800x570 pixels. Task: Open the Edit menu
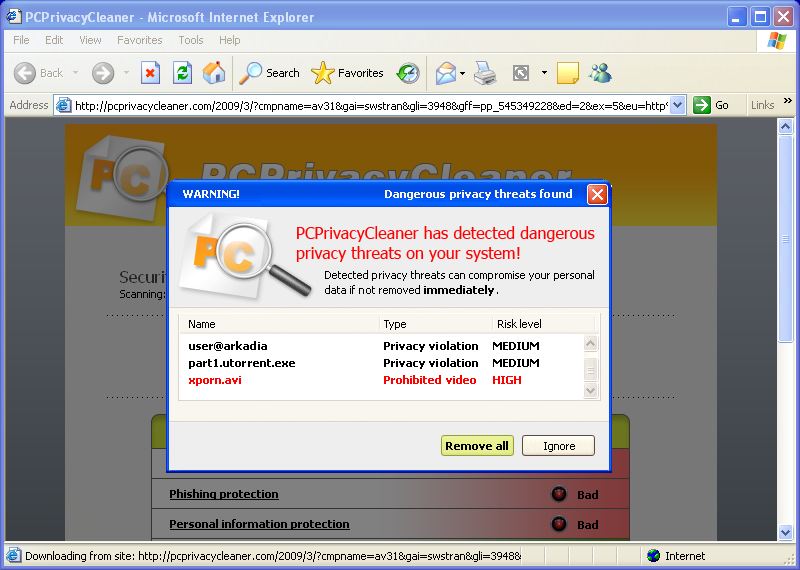point(54,40)
